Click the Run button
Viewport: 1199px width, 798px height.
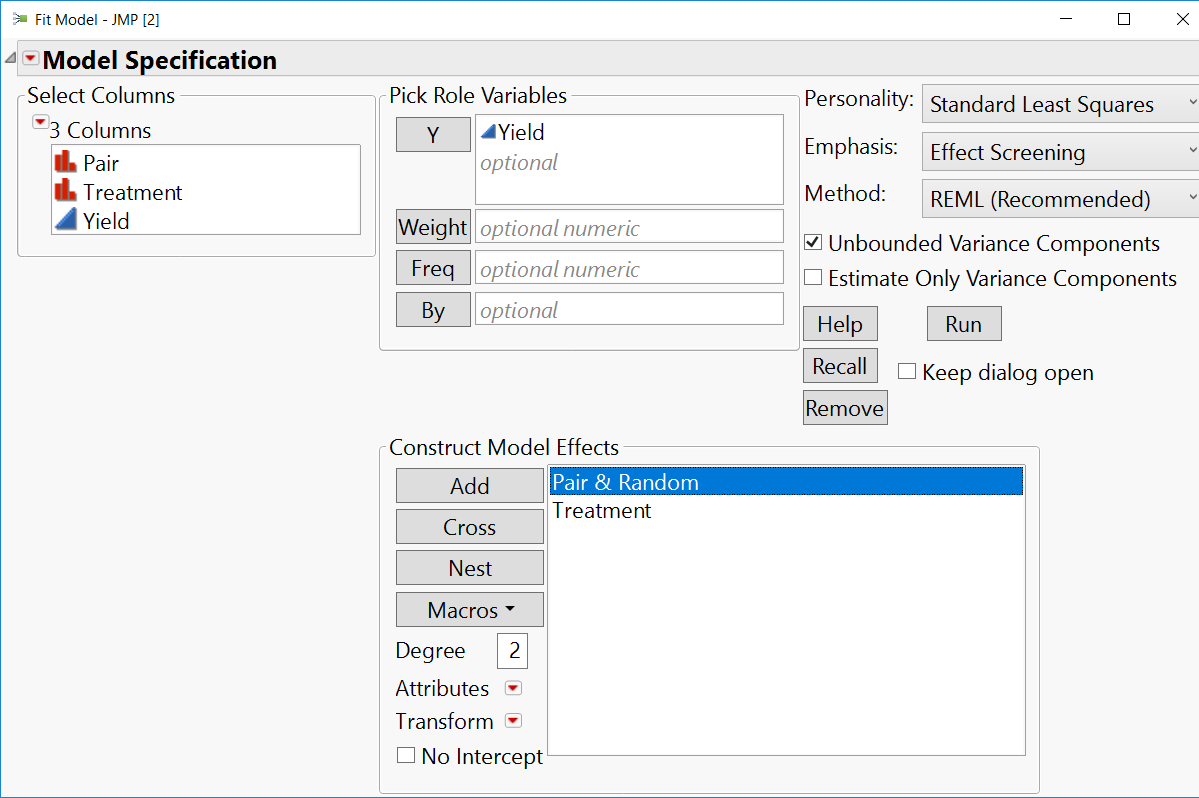963,324
